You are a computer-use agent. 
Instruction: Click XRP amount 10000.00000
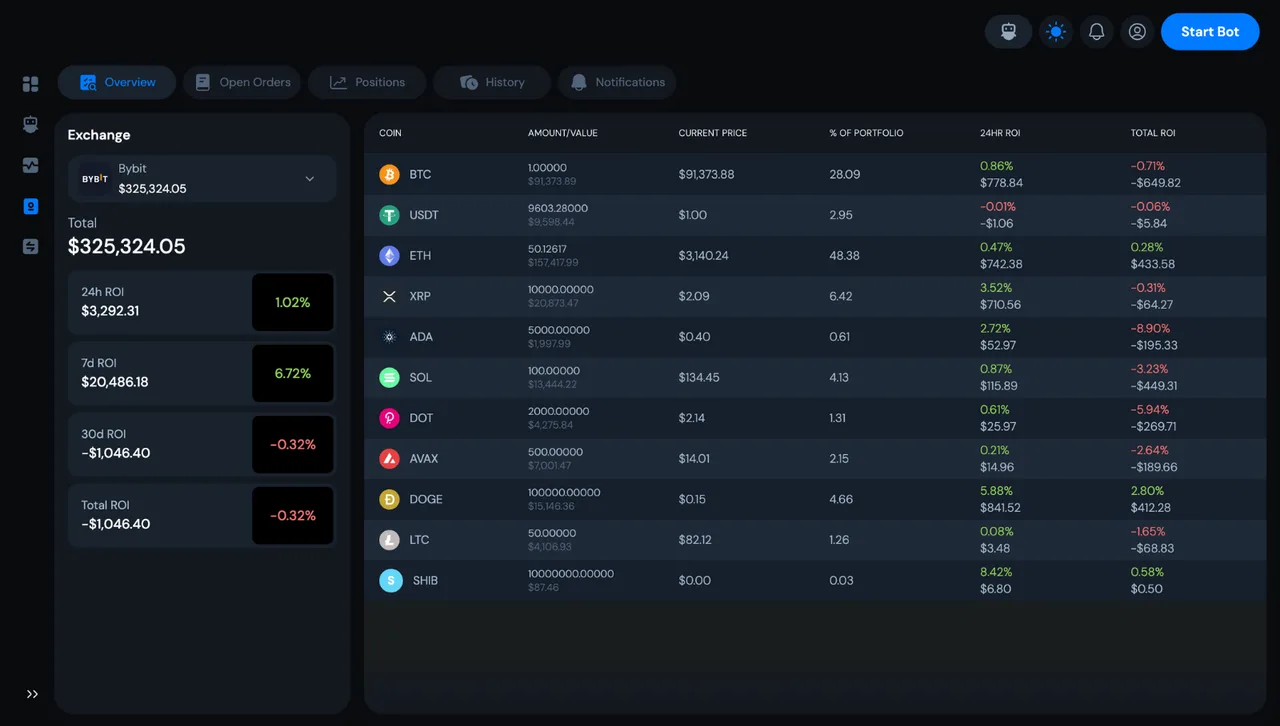tap(561, 289)
